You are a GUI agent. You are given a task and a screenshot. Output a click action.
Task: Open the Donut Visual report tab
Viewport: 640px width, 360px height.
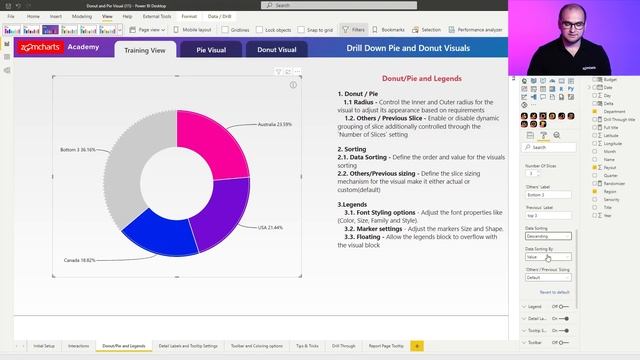tap(277, 50)
